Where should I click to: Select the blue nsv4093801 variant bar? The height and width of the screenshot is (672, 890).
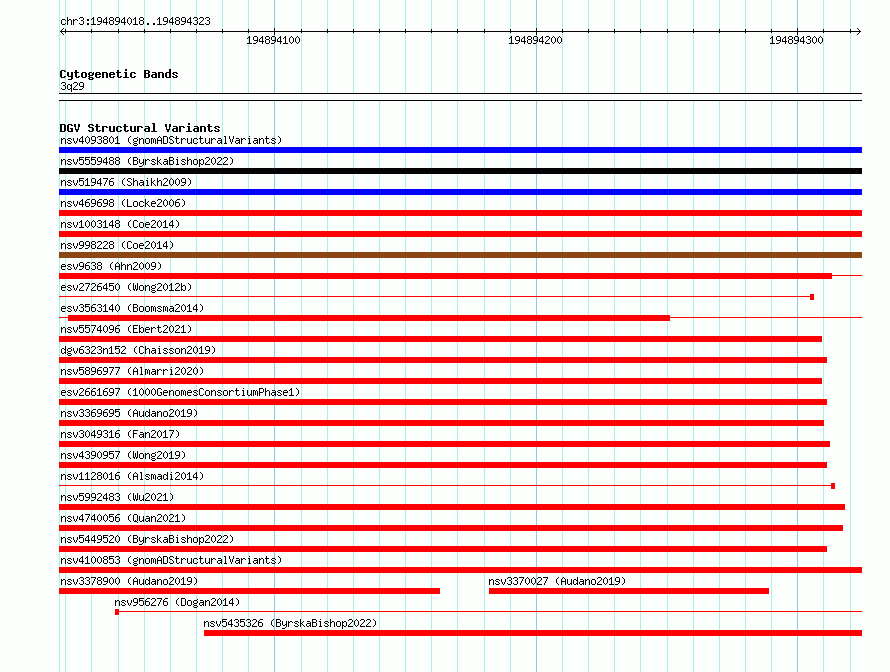point(460,150)
